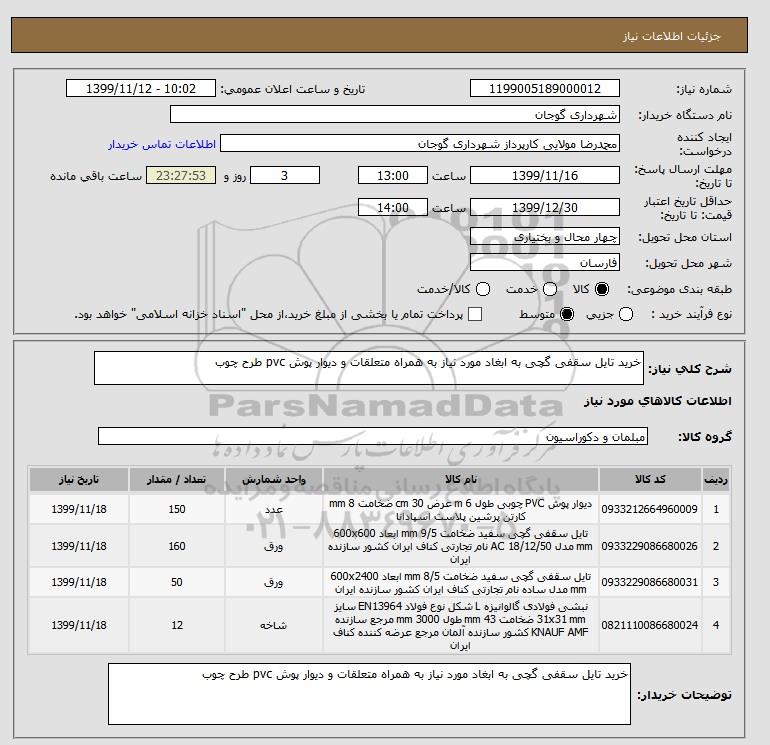
Task: Click the price validity date 1399/12/30
Action: point(545,207)
